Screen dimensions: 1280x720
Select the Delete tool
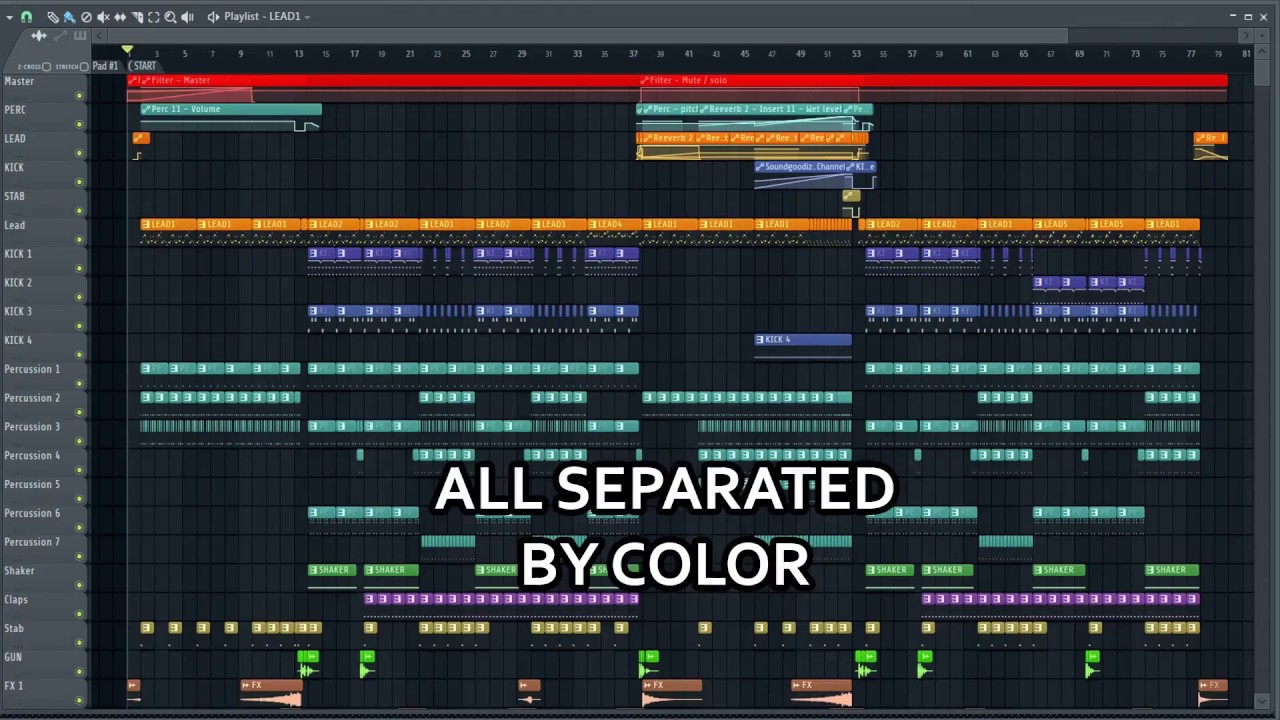point(86,17)
